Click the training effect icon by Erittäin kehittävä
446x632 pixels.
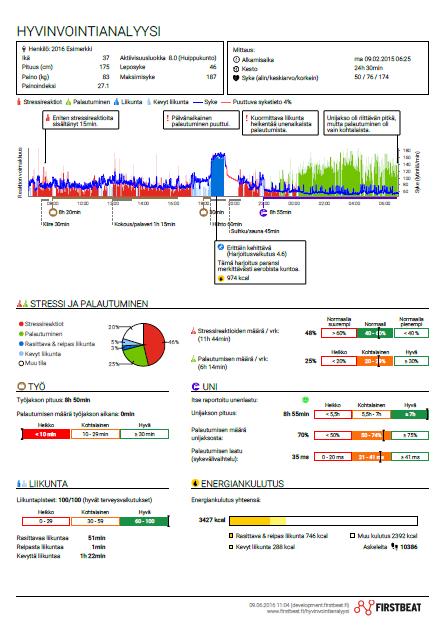[221, 247]
